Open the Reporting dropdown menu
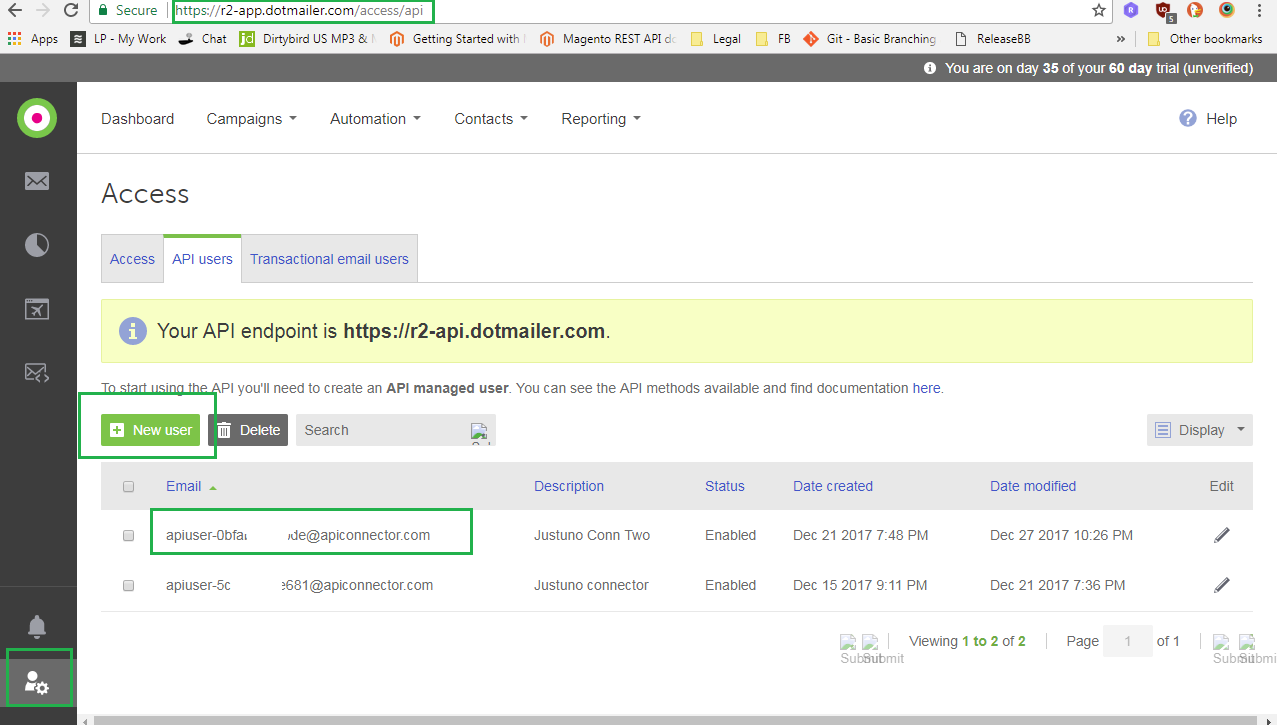This screenshot has width=1277, height=725. [599, 118]
